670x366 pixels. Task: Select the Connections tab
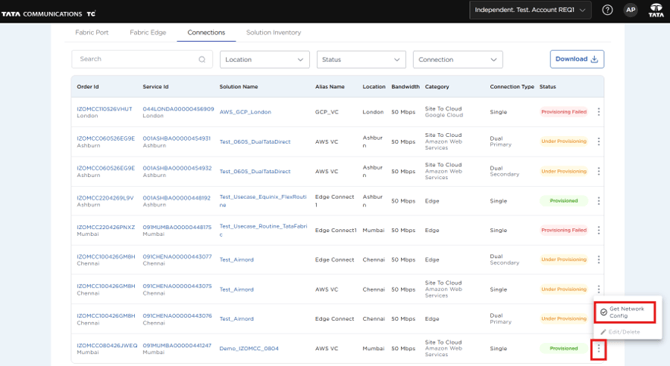pyautogui.click(x=206, y=32)
